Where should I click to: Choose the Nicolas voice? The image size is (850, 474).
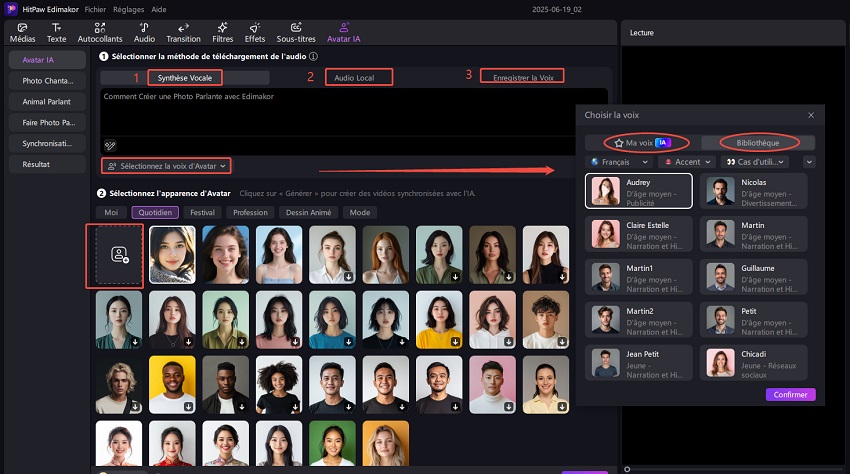754,191
